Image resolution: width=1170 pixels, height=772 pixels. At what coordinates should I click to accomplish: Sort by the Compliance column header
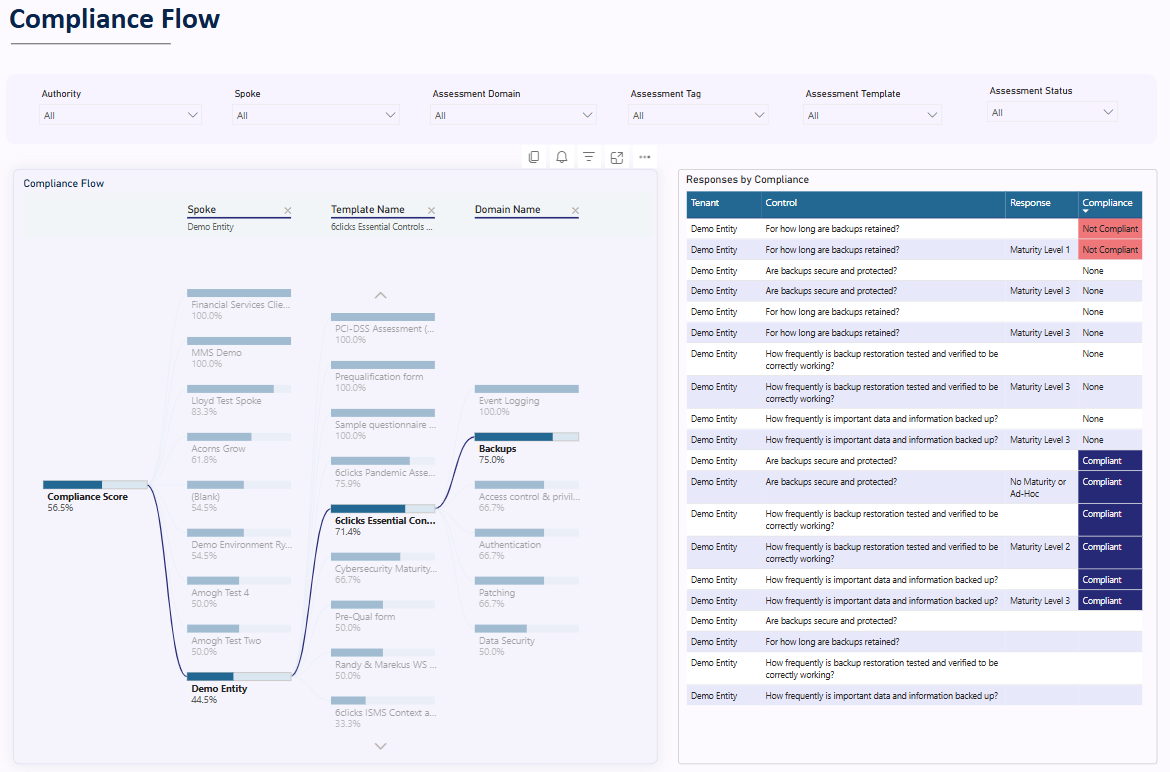pyautogui.click(x=1108, y=203)
